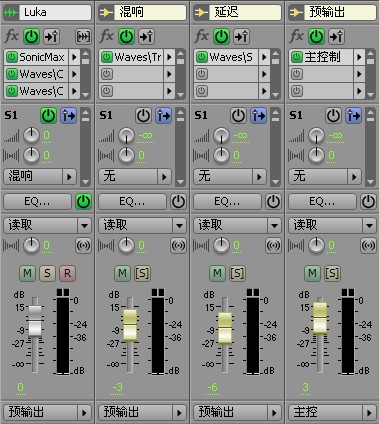Screen dimensions: 379x424
Task: Click S1 pre/post fader send icon on 预输出
Action: (354, 116)
